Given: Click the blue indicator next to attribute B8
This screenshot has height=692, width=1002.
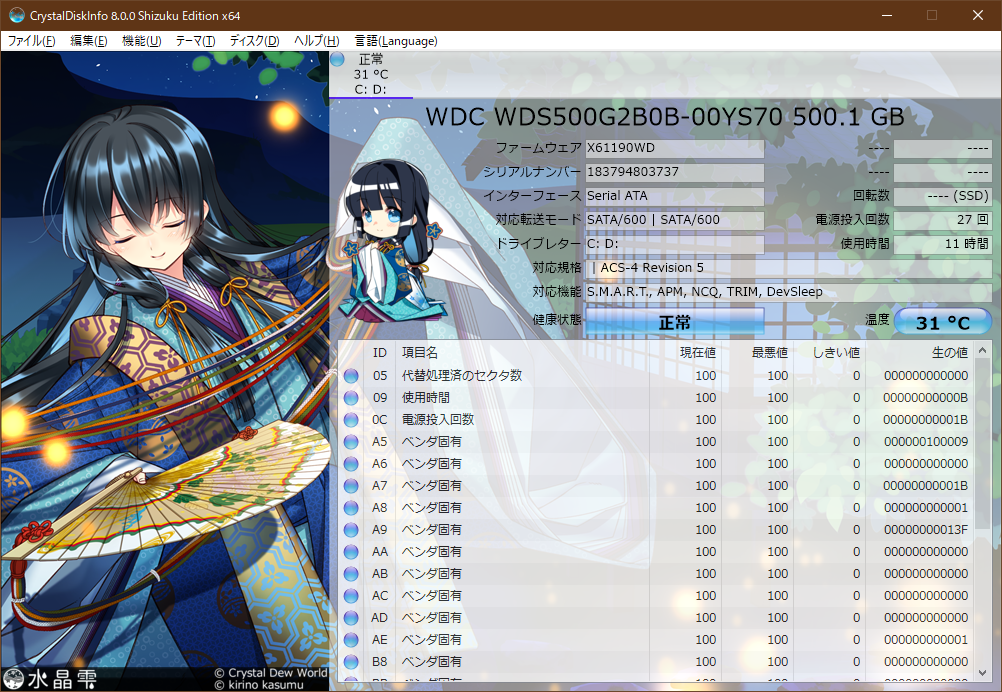Looking at the screenshot, I should click(x=350, y=661).
